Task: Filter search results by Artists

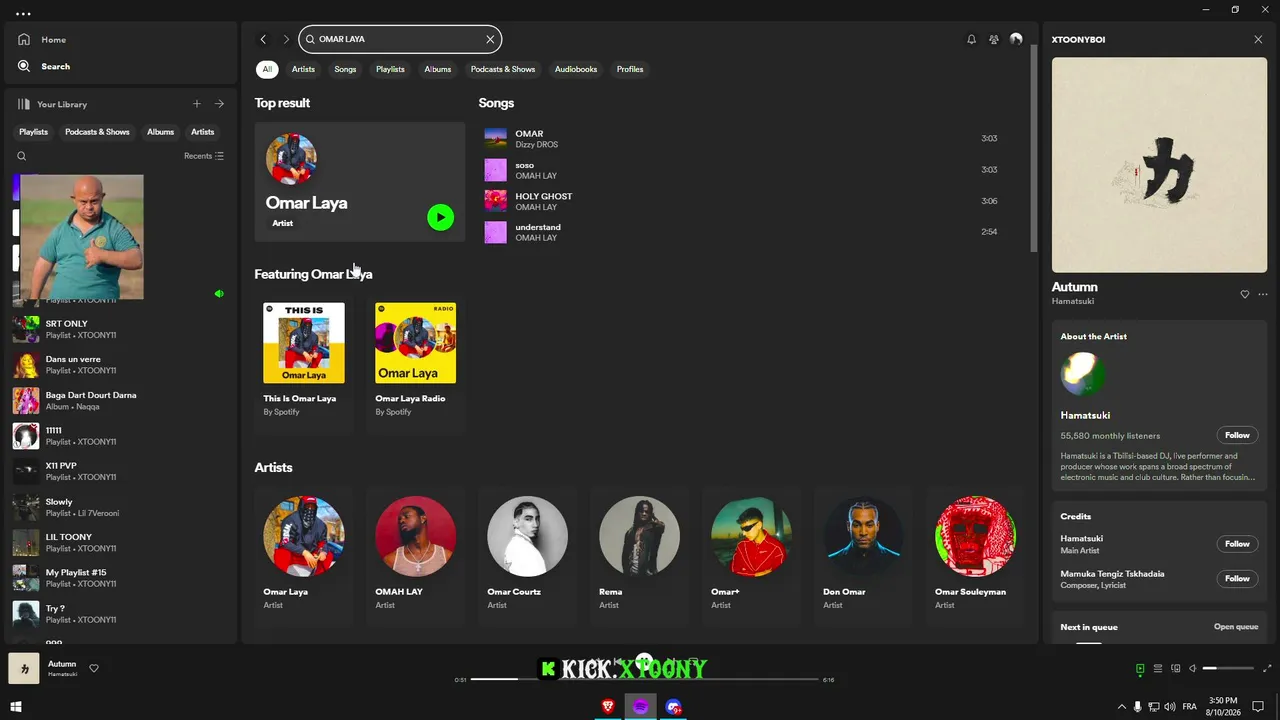Action: [303, 69]
